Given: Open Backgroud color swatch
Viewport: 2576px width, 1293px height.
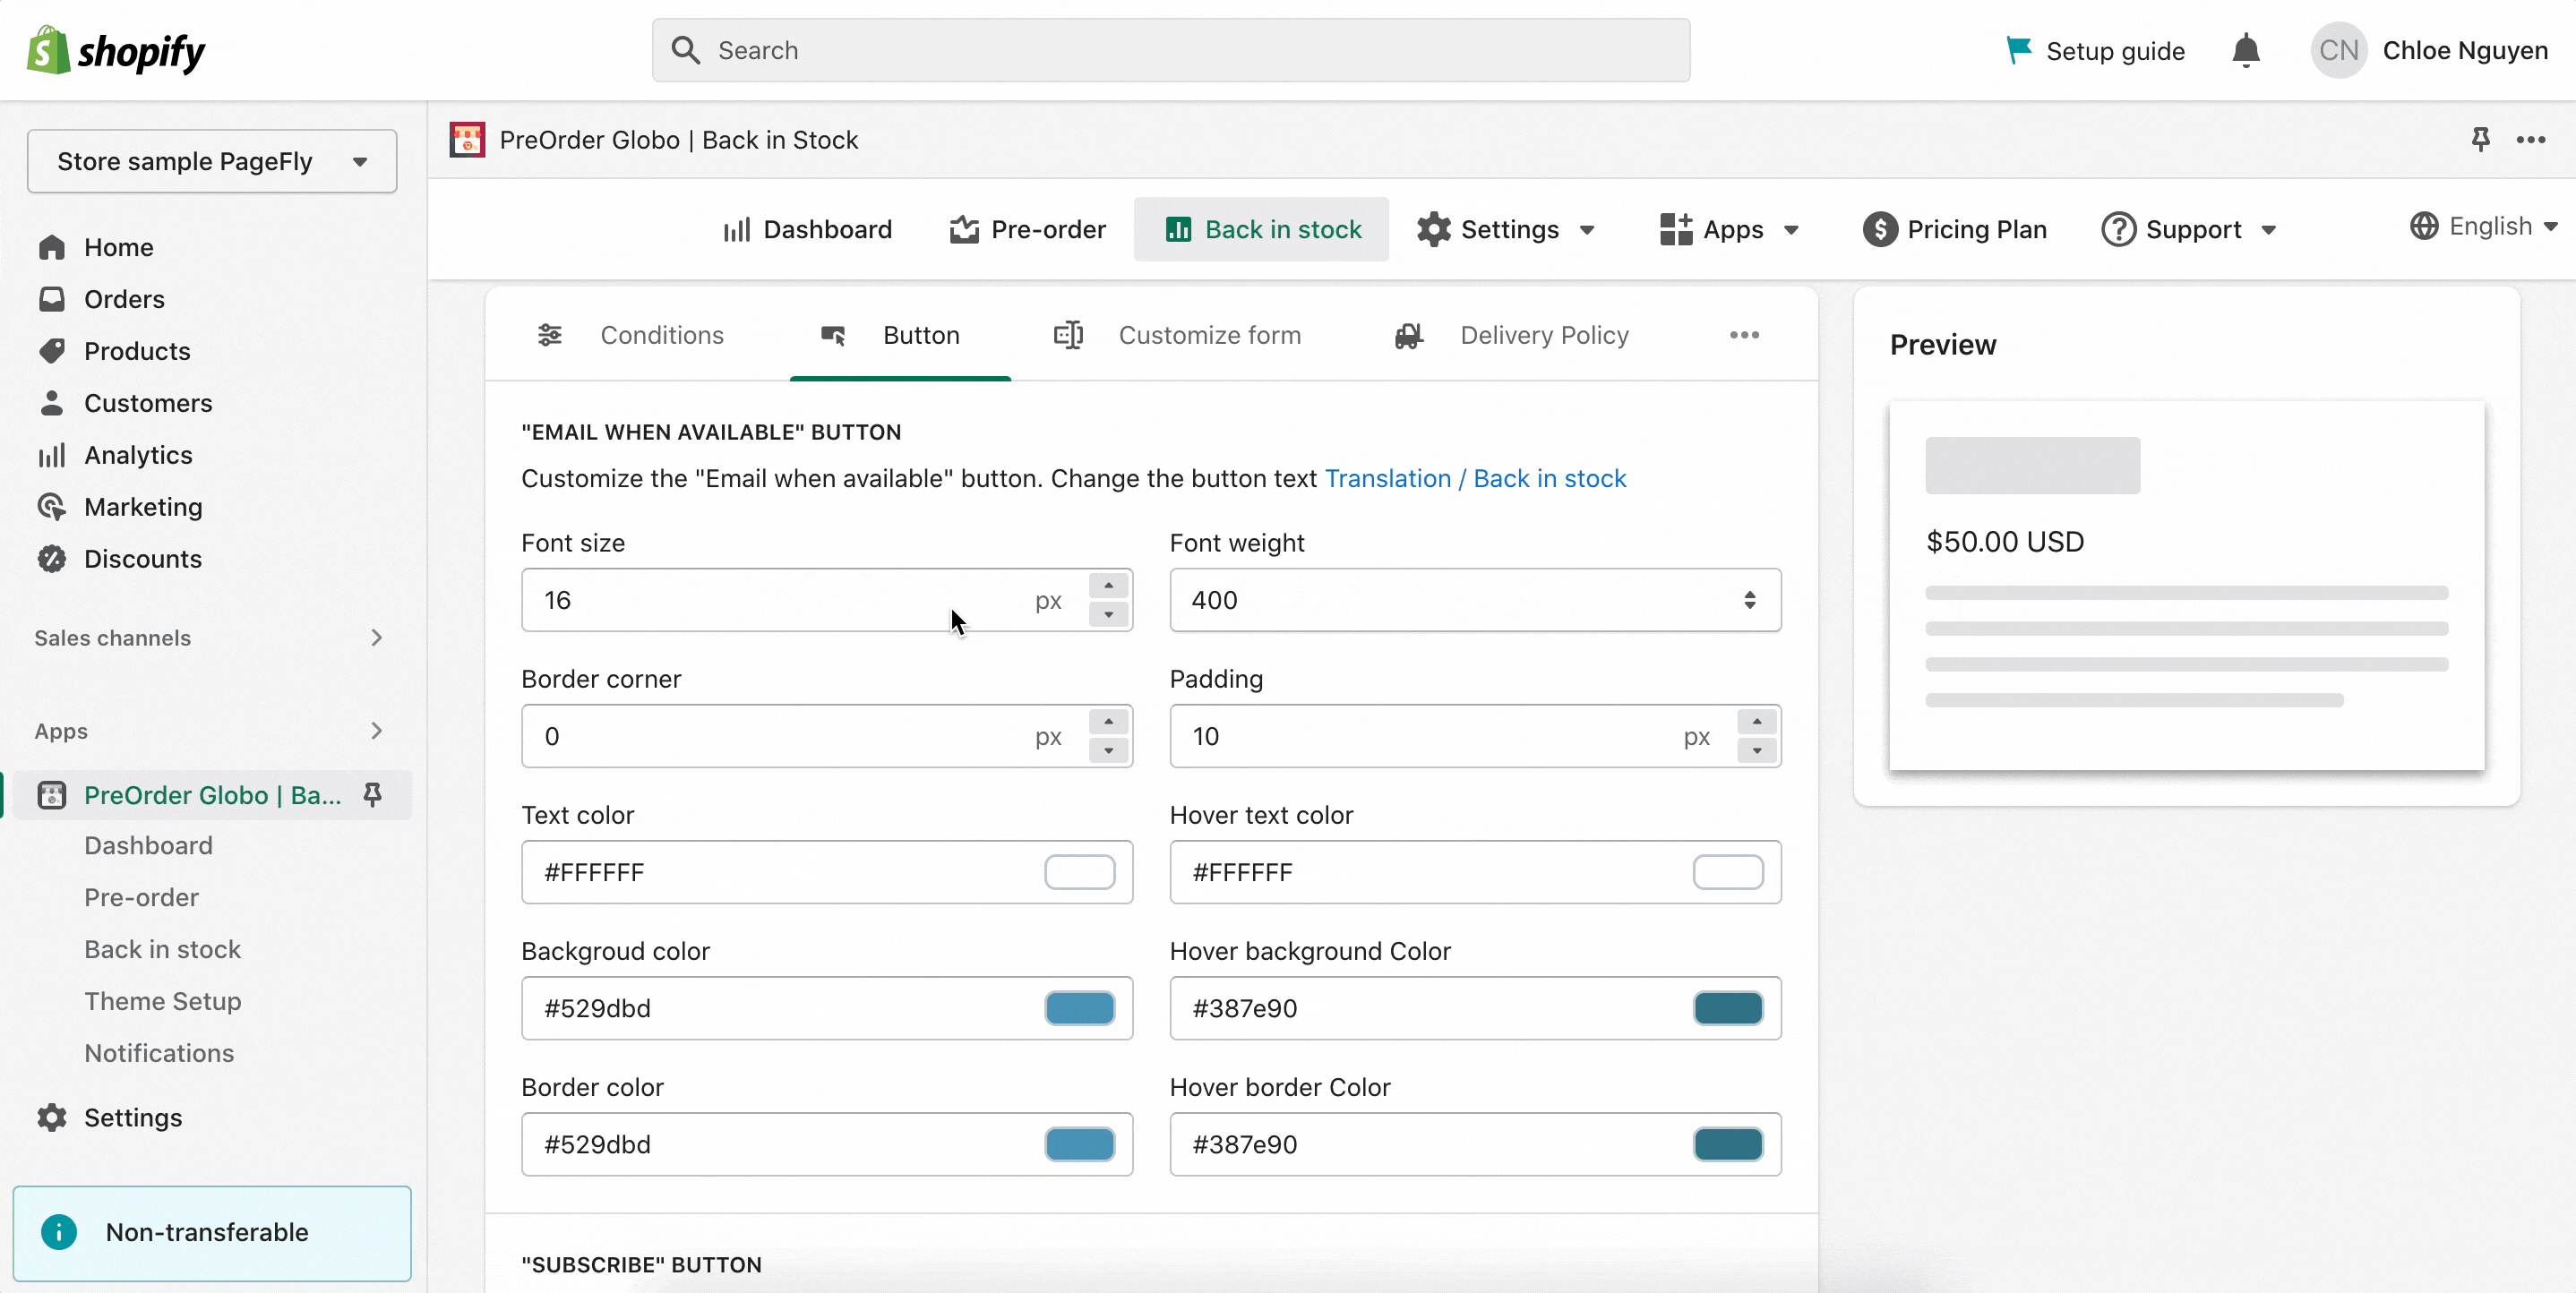Looking at the screenshot, I should pyautogui.click(x=1080, y=1008).
